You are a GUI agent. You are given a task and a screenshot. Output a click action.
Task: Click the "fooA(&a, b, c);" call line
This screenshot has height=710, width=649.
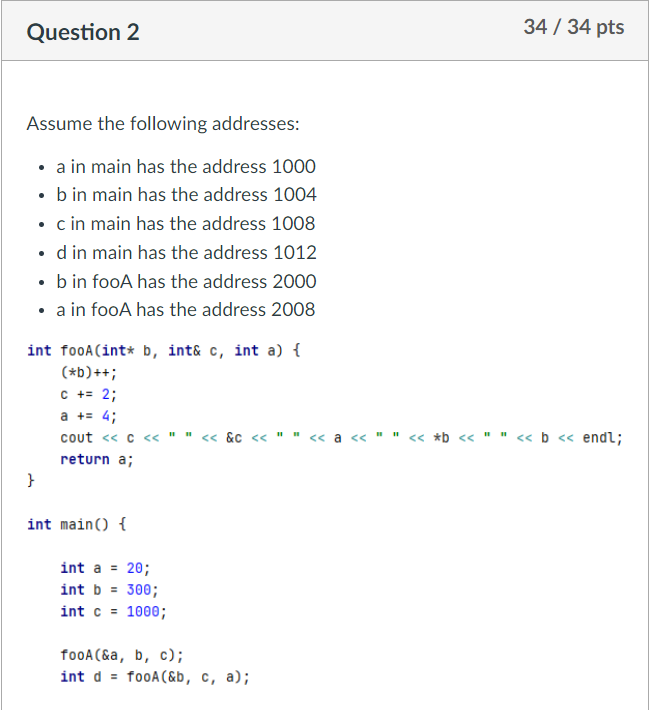(122, 655)
